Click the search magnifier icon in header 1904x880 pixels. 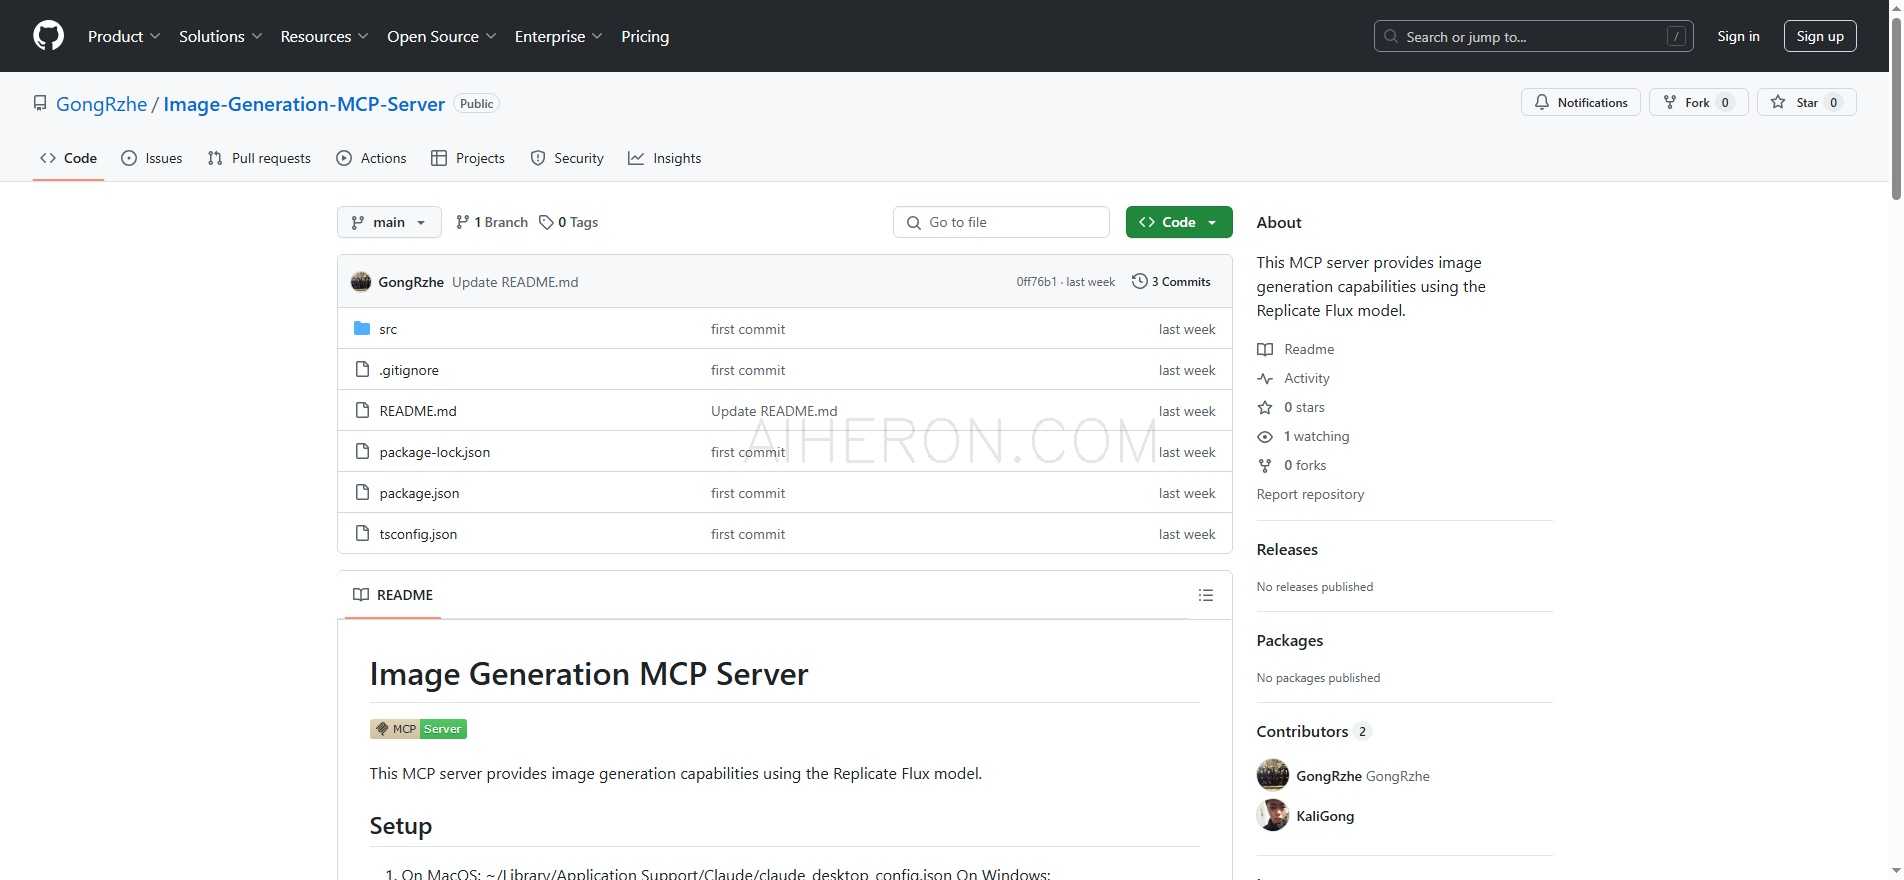click(1391, 36)
